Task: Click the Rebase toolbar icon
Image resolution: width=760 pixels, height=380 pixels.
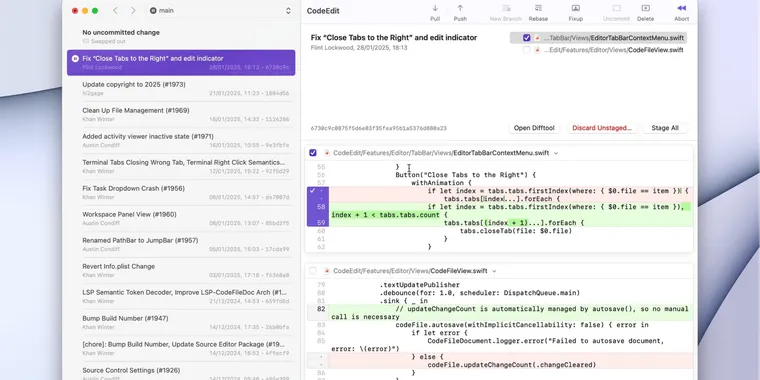Action: click(538, 8)
